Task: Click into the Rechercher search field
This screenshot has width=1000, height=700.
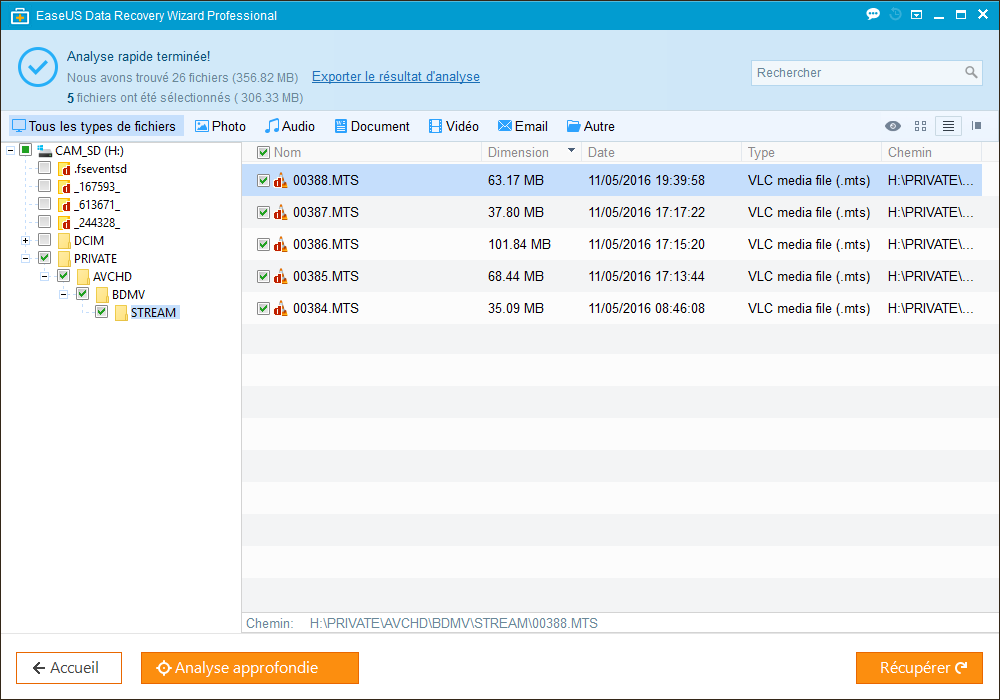Action: [x=855, y=73]
